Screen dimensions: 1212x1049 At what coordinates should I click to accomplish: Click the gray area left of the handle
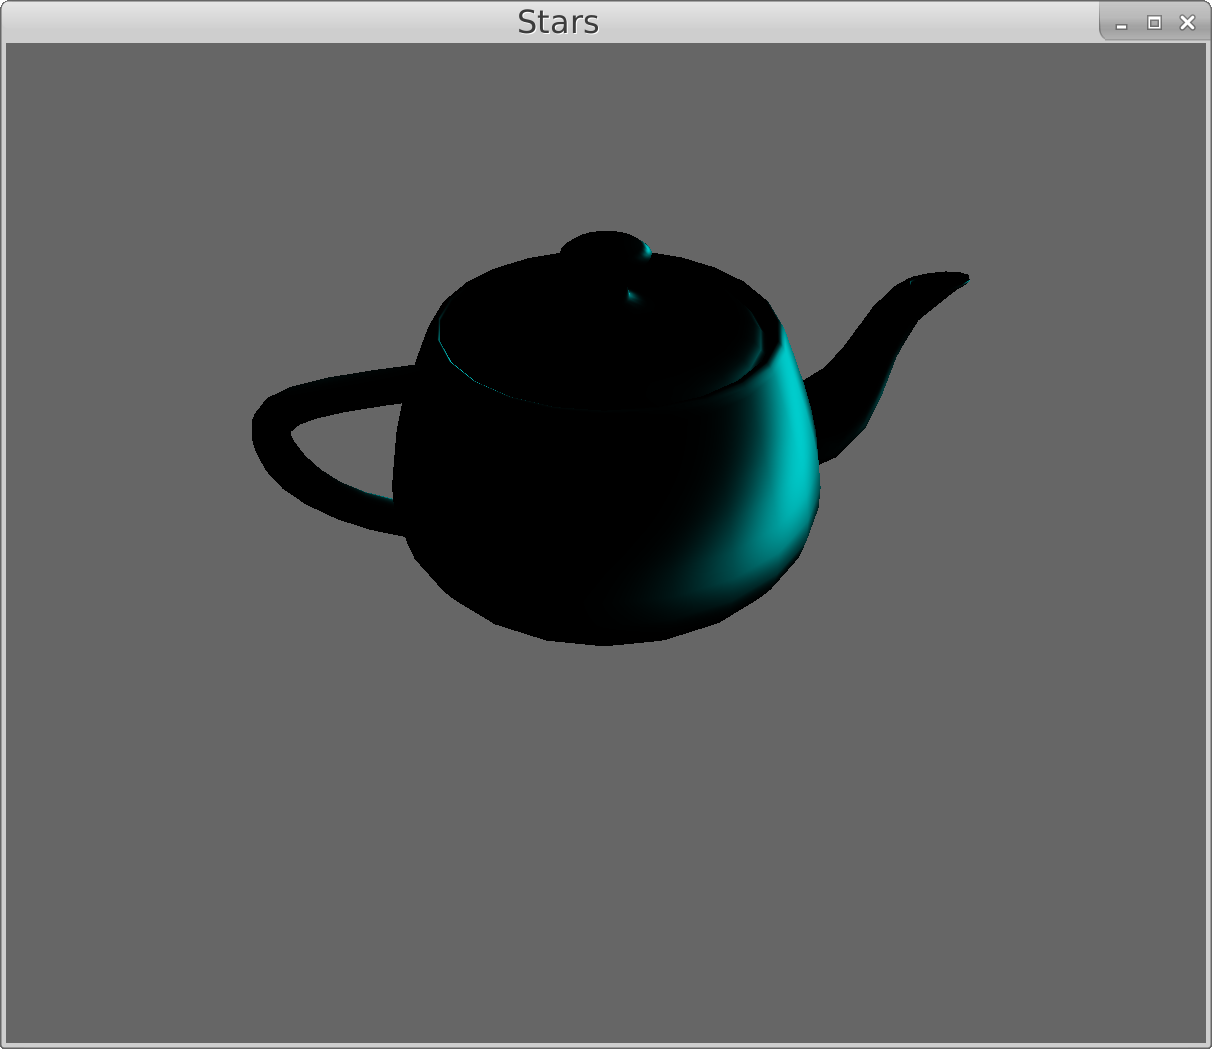(x=130, y=440)
